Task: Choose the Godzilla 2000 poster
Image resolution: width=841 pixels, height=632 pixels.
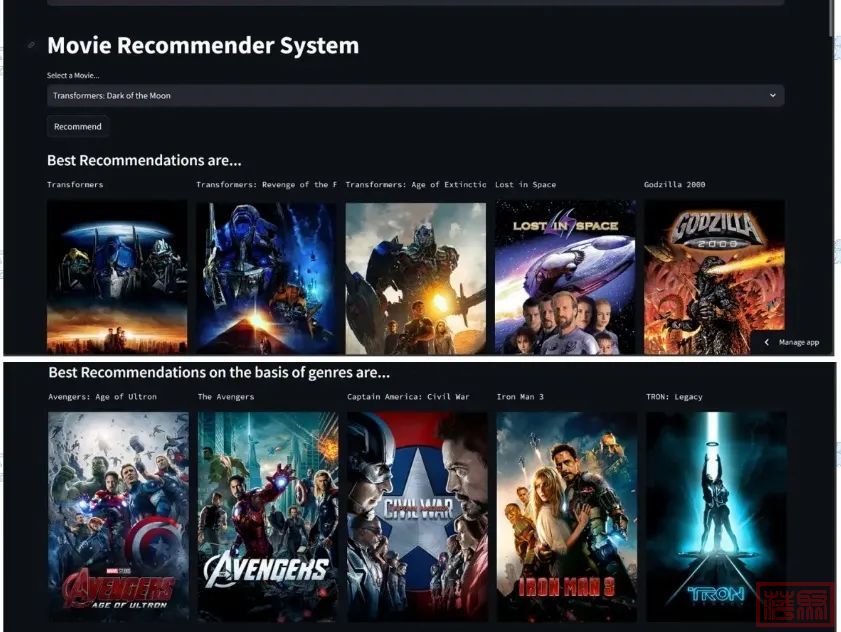Action: tap(714, 277)
